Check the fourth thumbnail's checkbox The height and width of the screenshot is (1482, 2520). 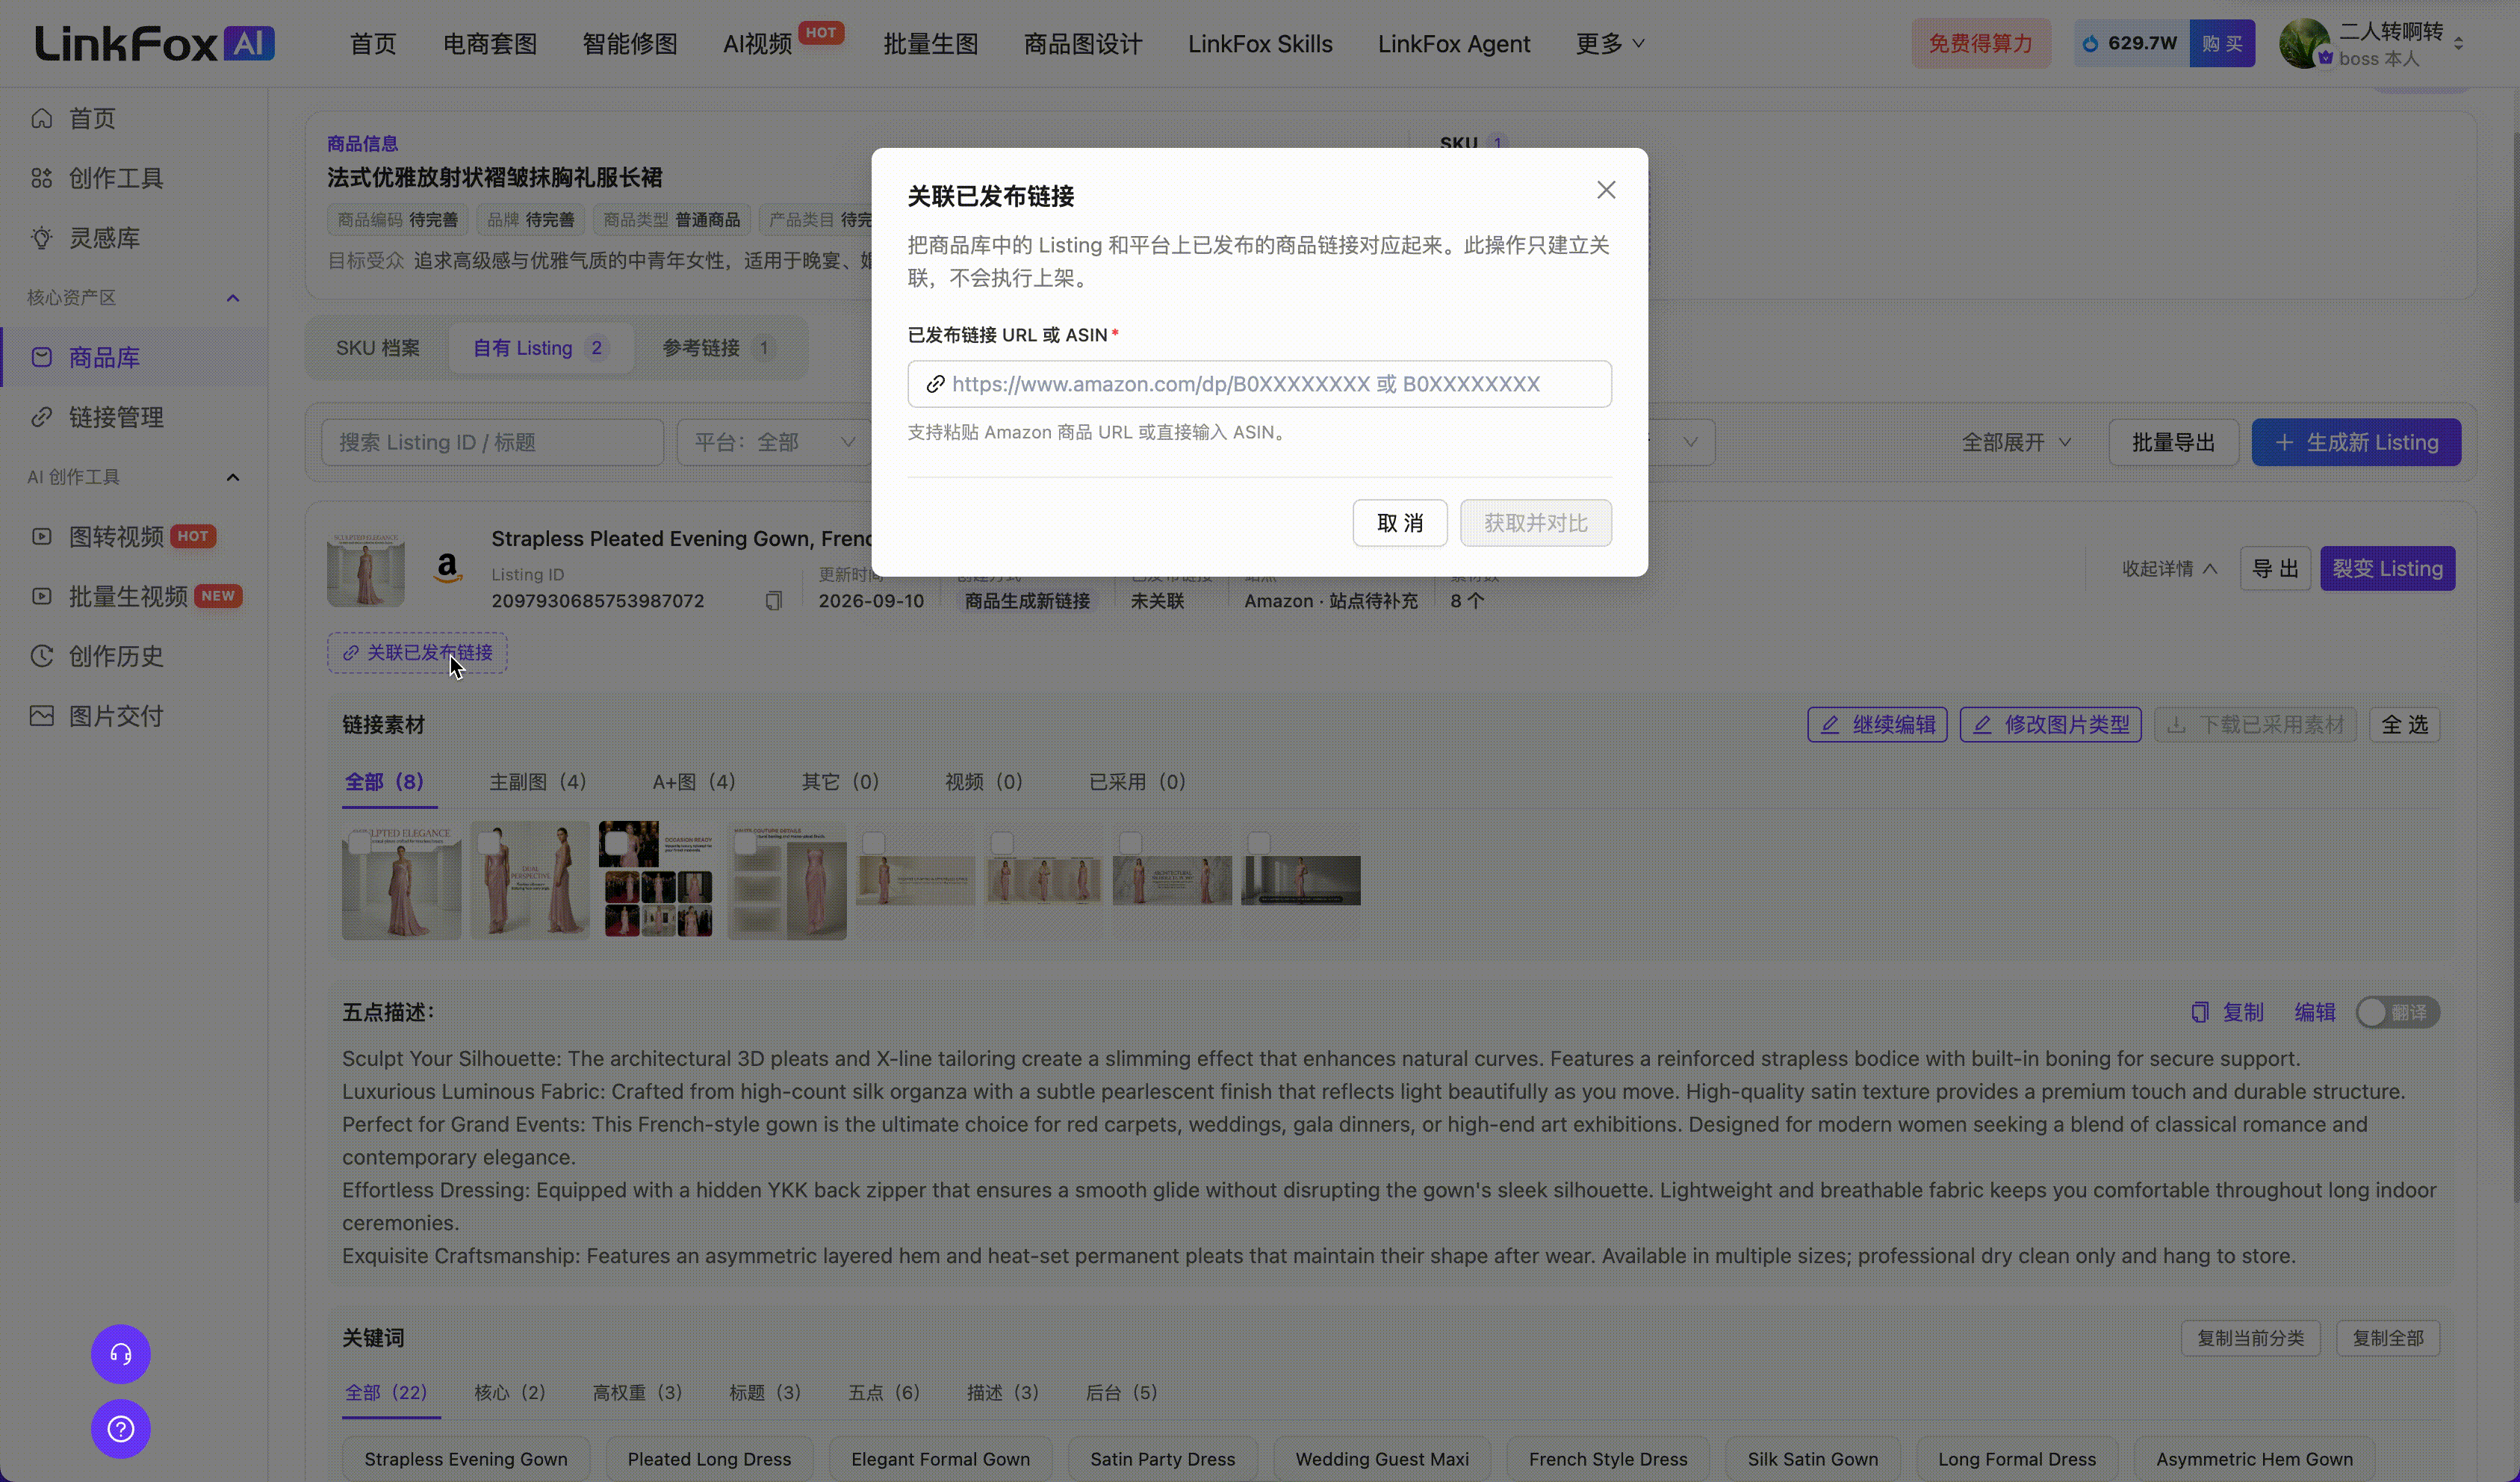click(745, 843)
